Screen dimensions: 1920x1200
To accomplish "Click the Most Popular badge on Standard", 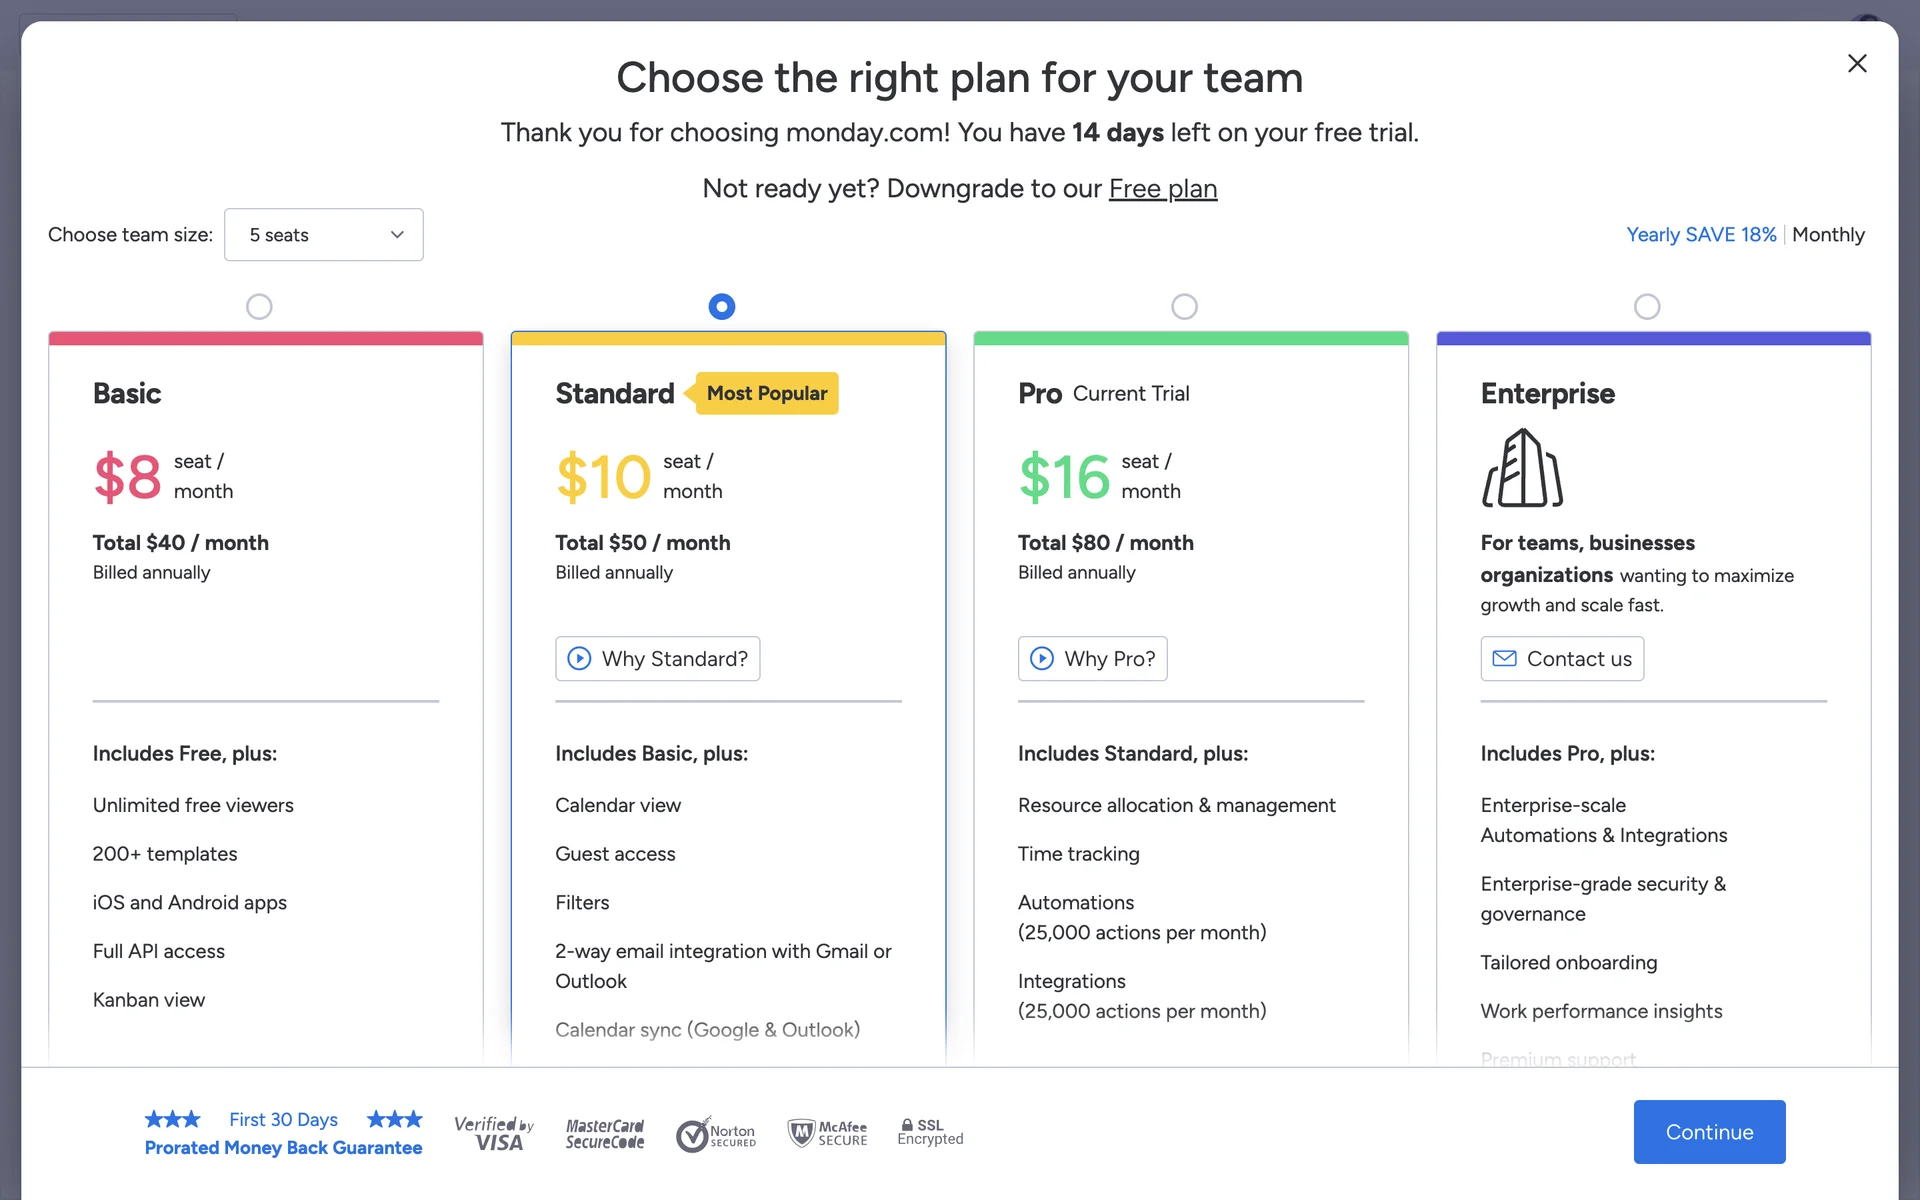I will click(x=766, y=393).
